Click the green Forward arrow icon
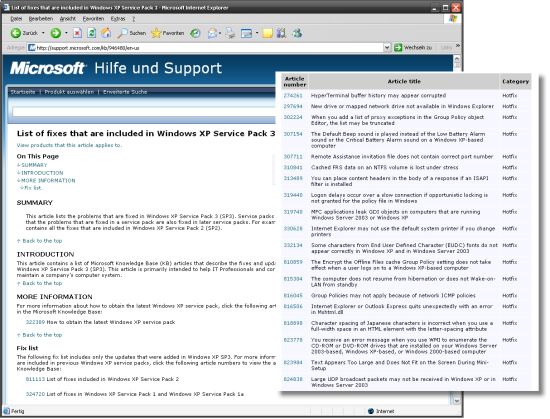550x419 pixels. click(x=55, y=33)
